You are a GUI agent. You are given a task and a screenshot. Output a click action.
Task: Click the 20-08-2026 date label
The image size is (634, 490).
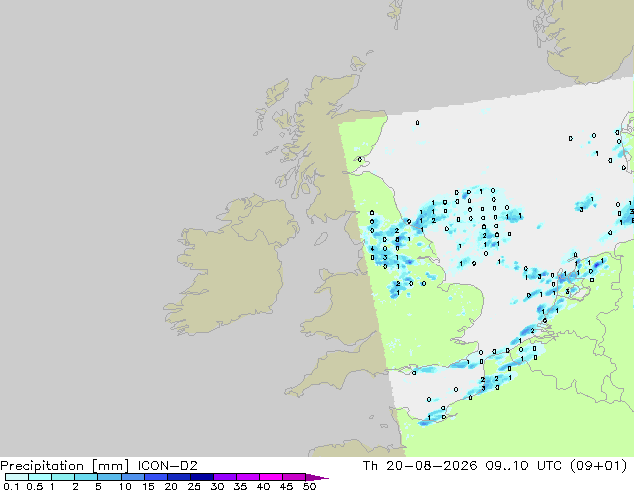pos(431,466)
